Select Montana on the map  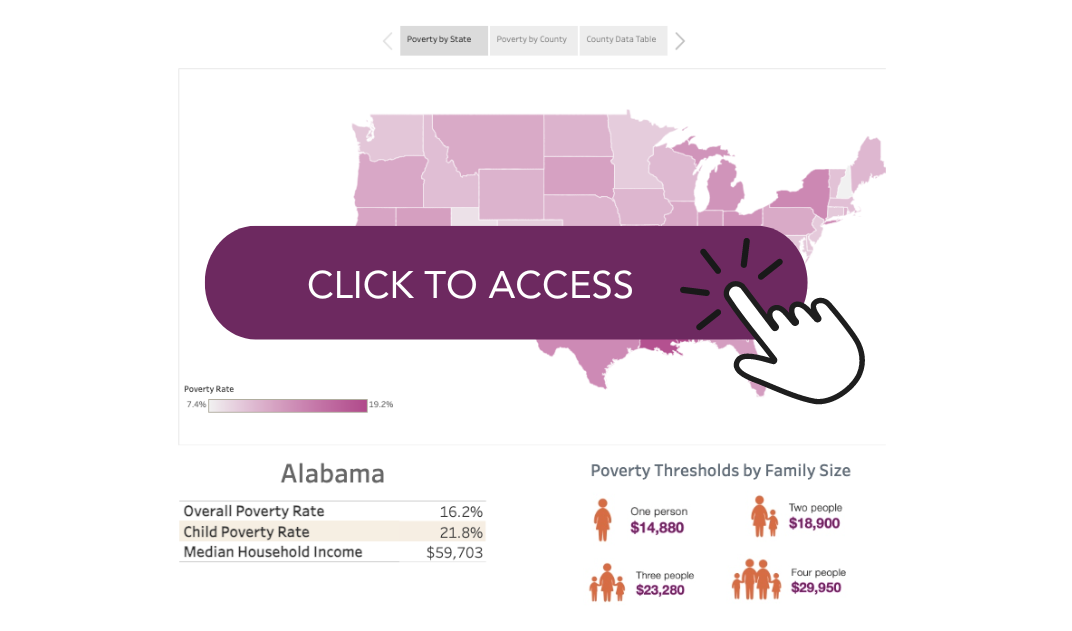pos(487,143)
